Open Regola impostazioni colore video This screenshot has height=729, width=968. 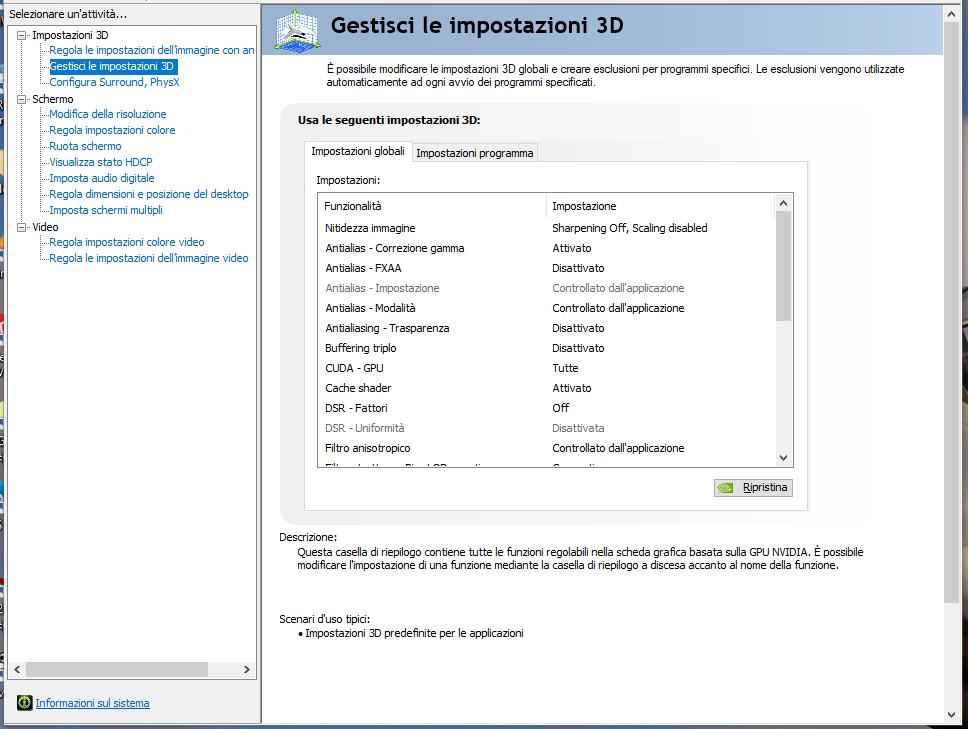coord(127,242)
